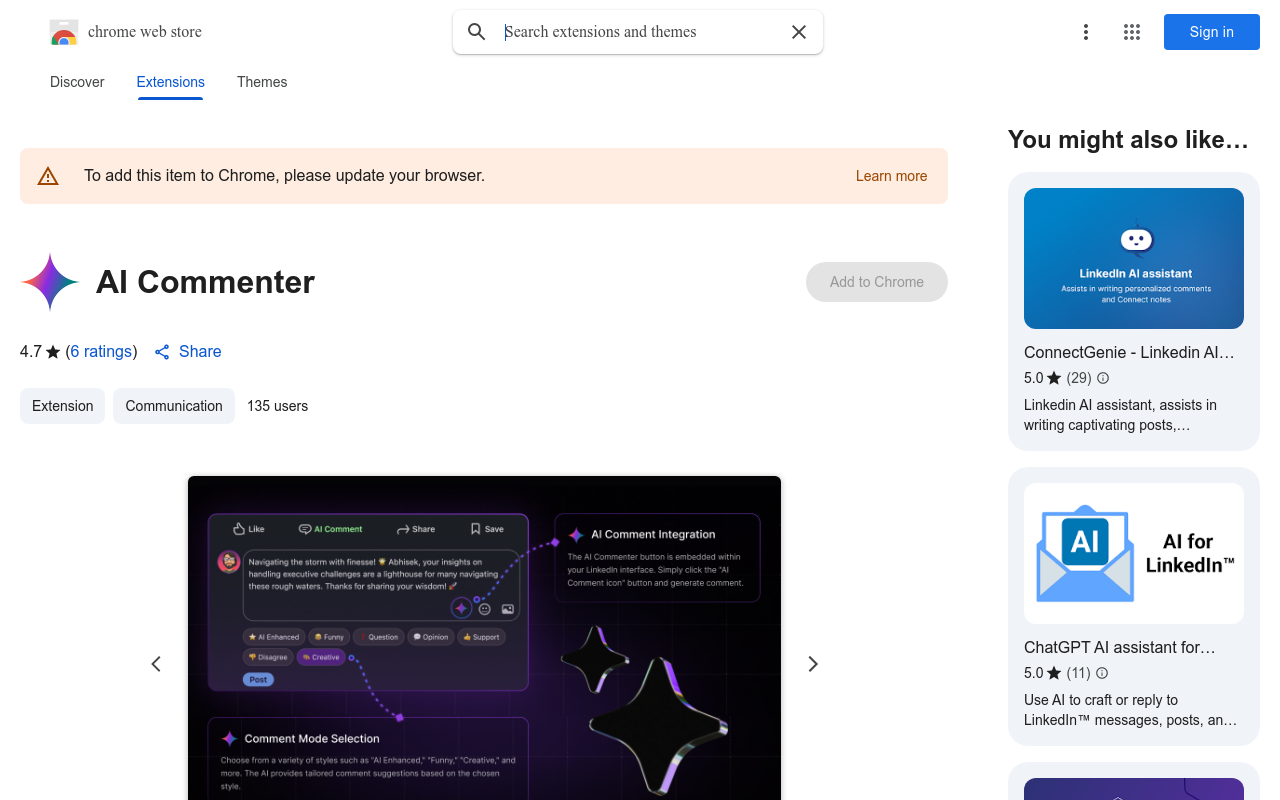This screenshot has height=800, width=1280.
Task: Show previous screenshot with left arrow
Action: tap(156, 664)
